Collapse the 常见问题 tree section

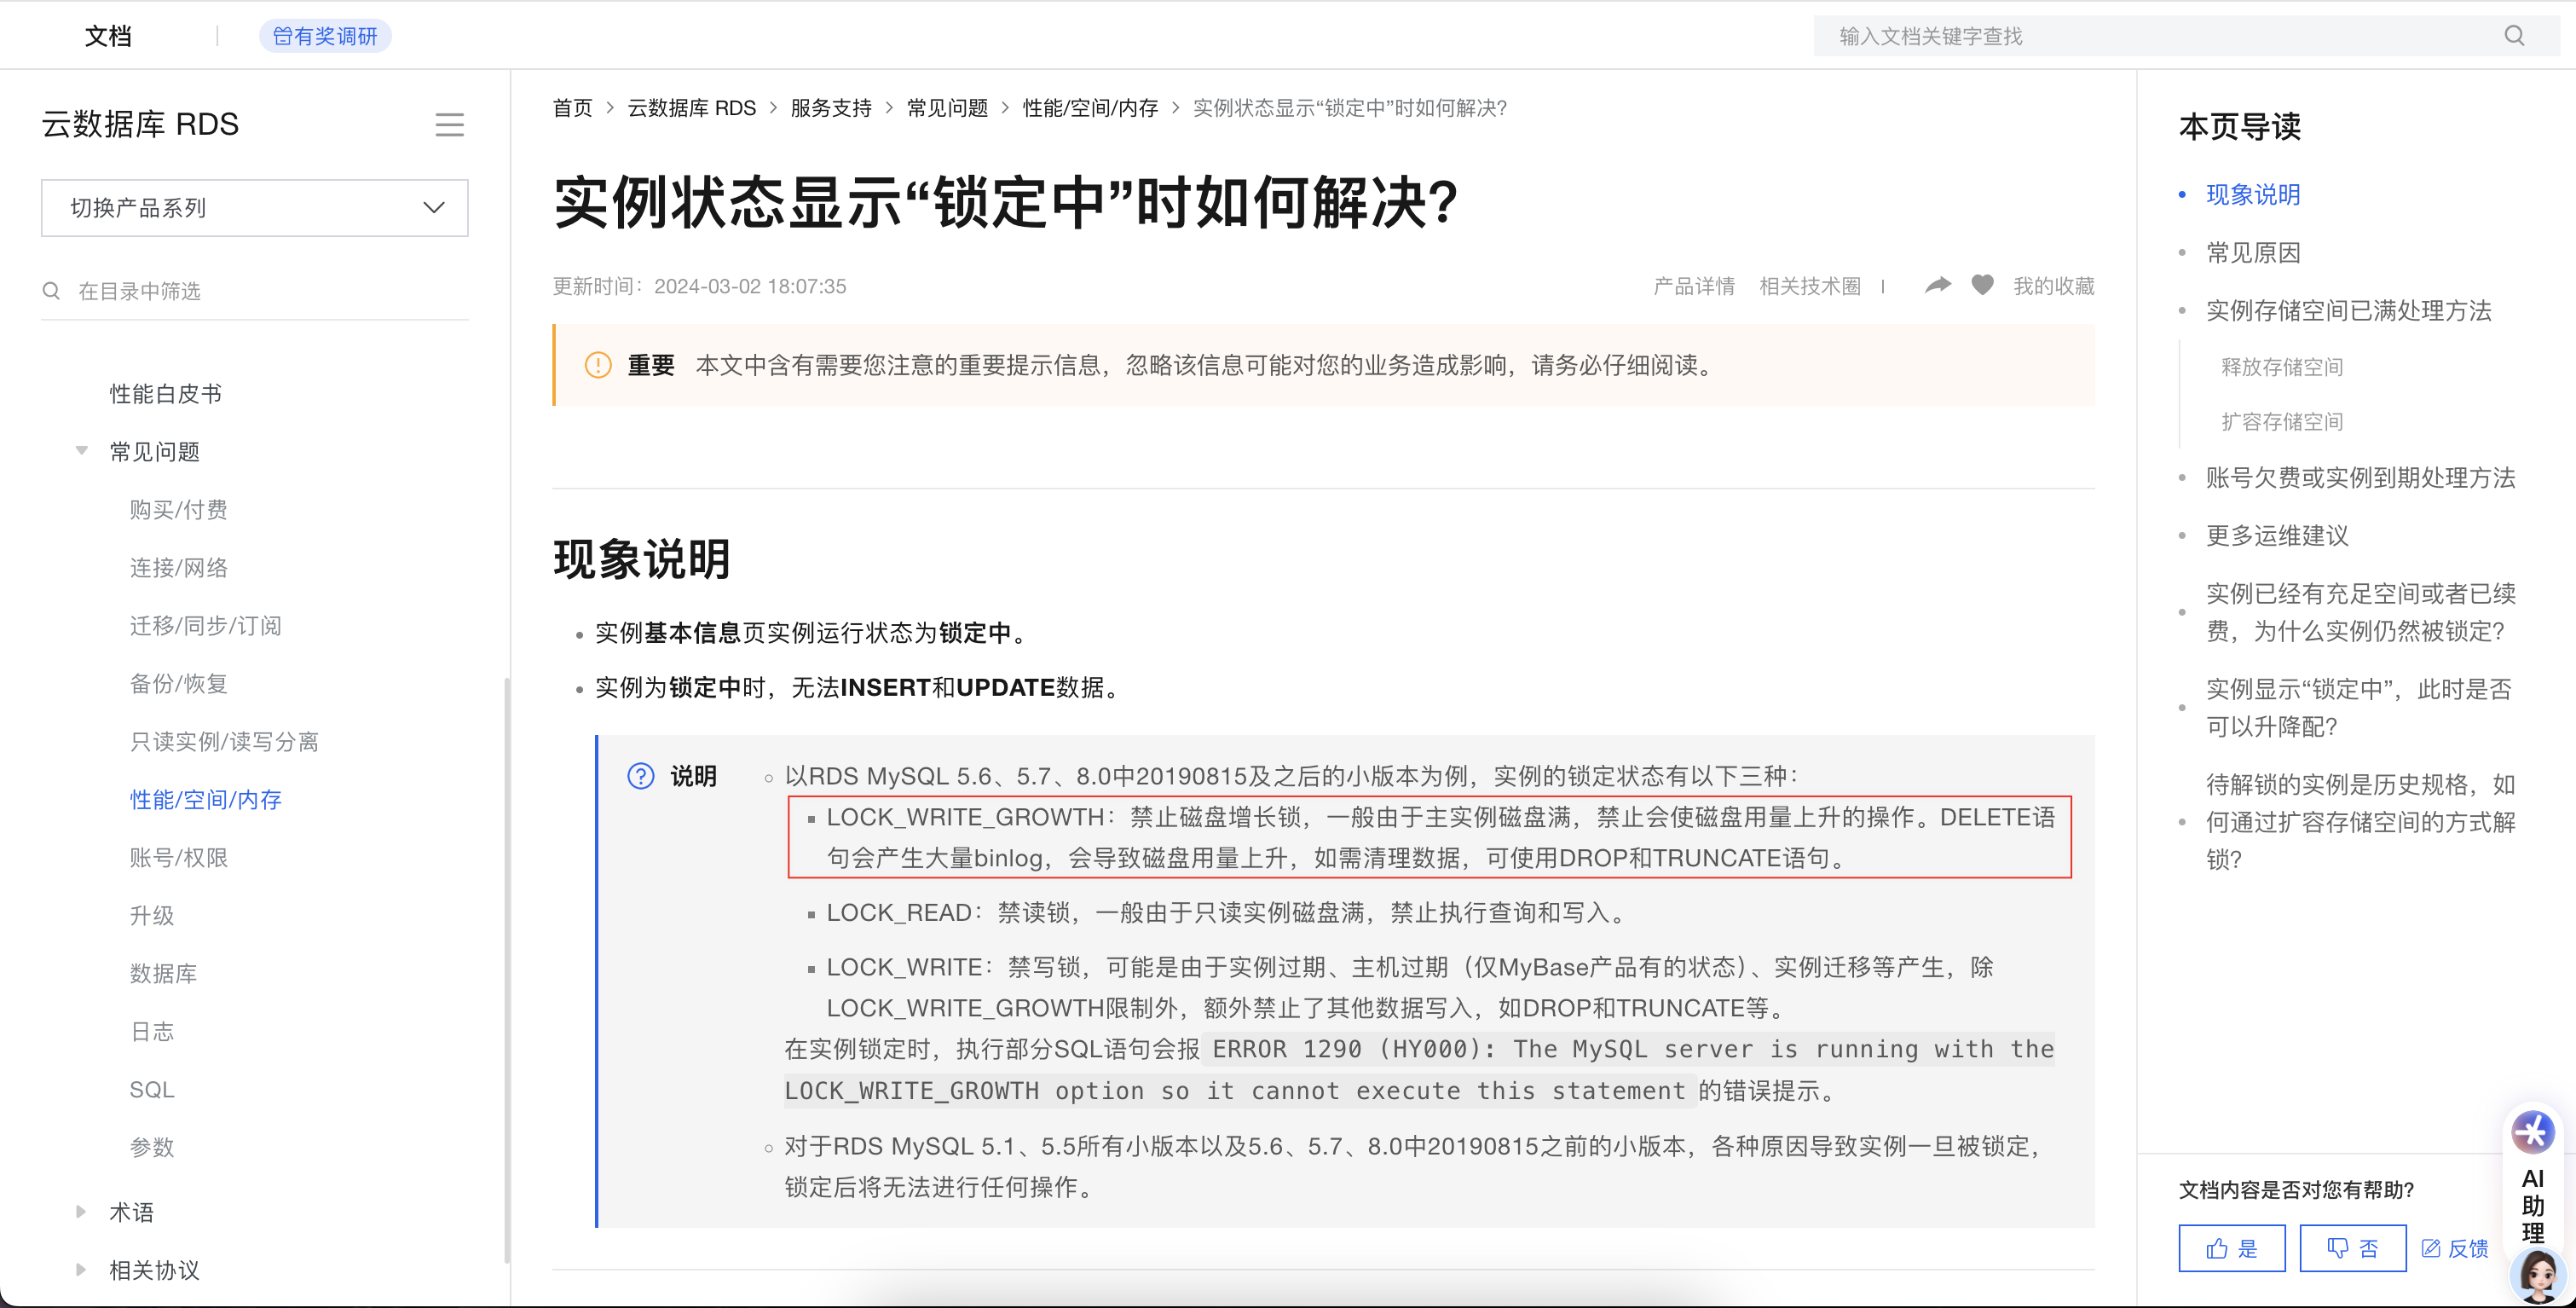[82, 451]
